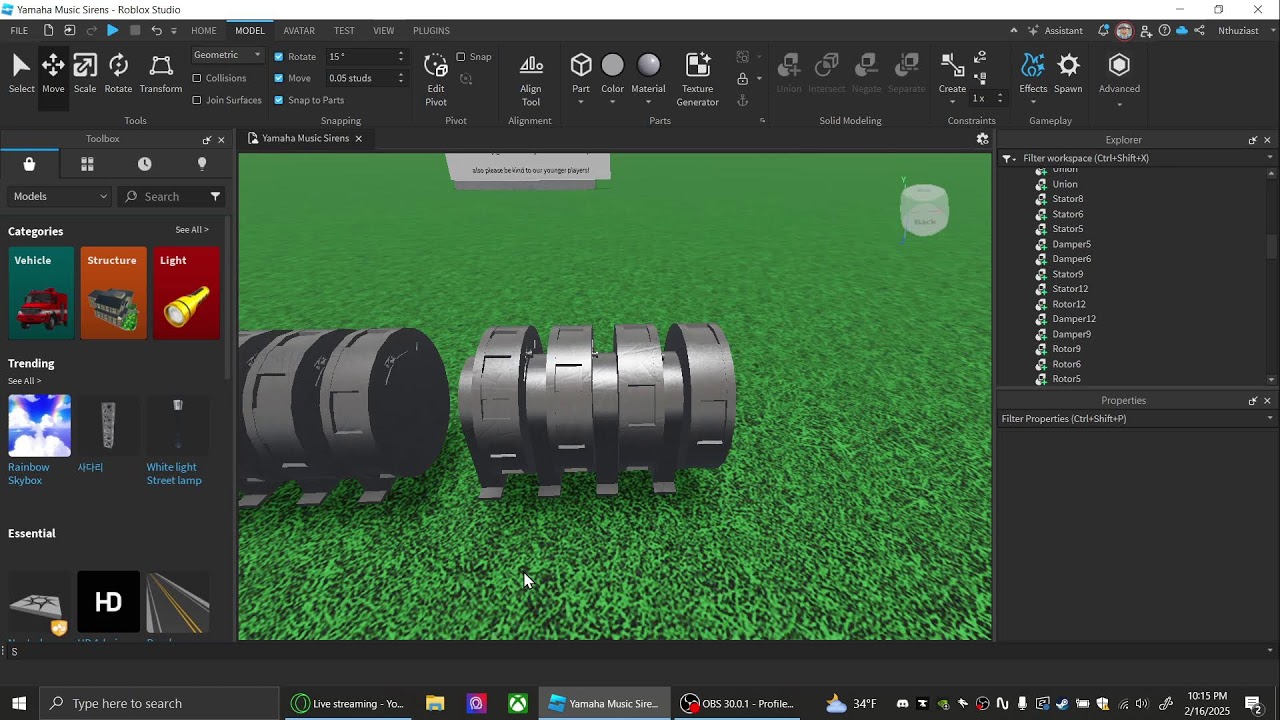Toggle the Move snapping checkbox
Image resolution: width=1280 pixels, height=720 pixels.
click(x=279, y=78)
